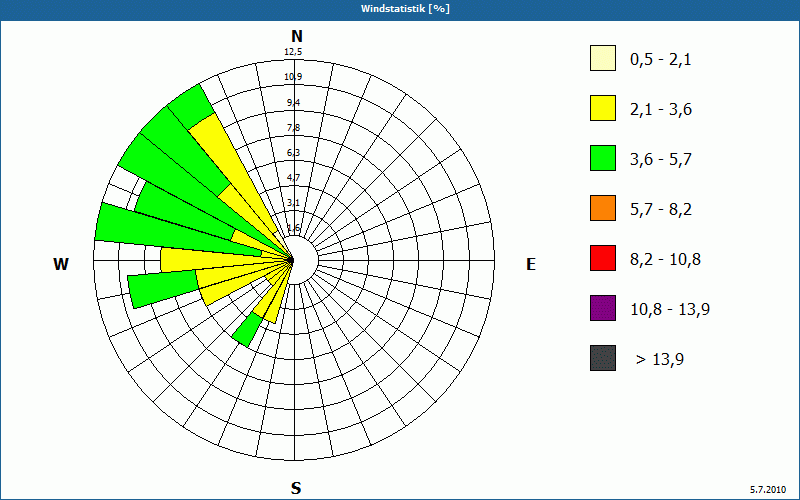Click the wind rose center point

291,260
